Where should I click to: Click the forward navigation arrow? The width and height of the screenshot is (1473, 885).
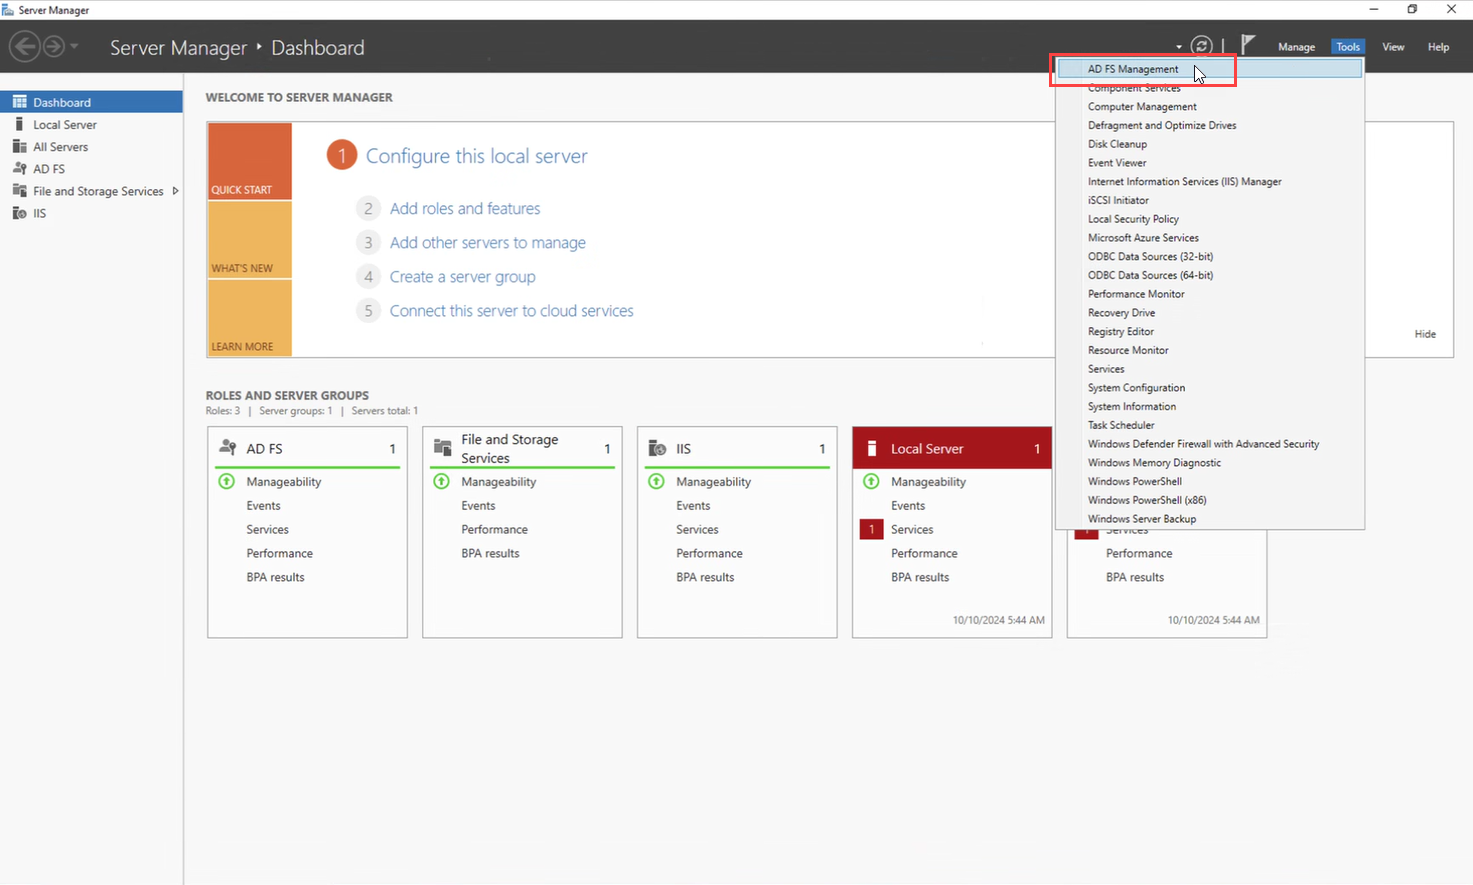53,46
